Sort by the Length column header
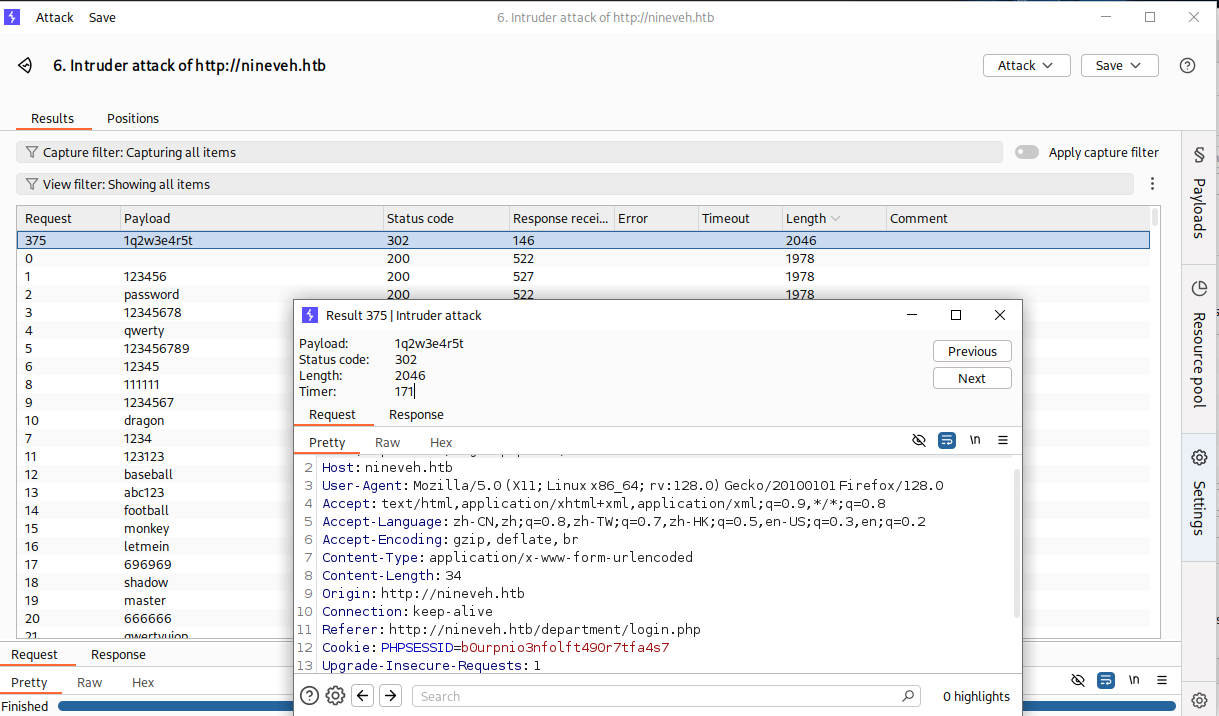 pyautogui.click(x=834, y=218)
